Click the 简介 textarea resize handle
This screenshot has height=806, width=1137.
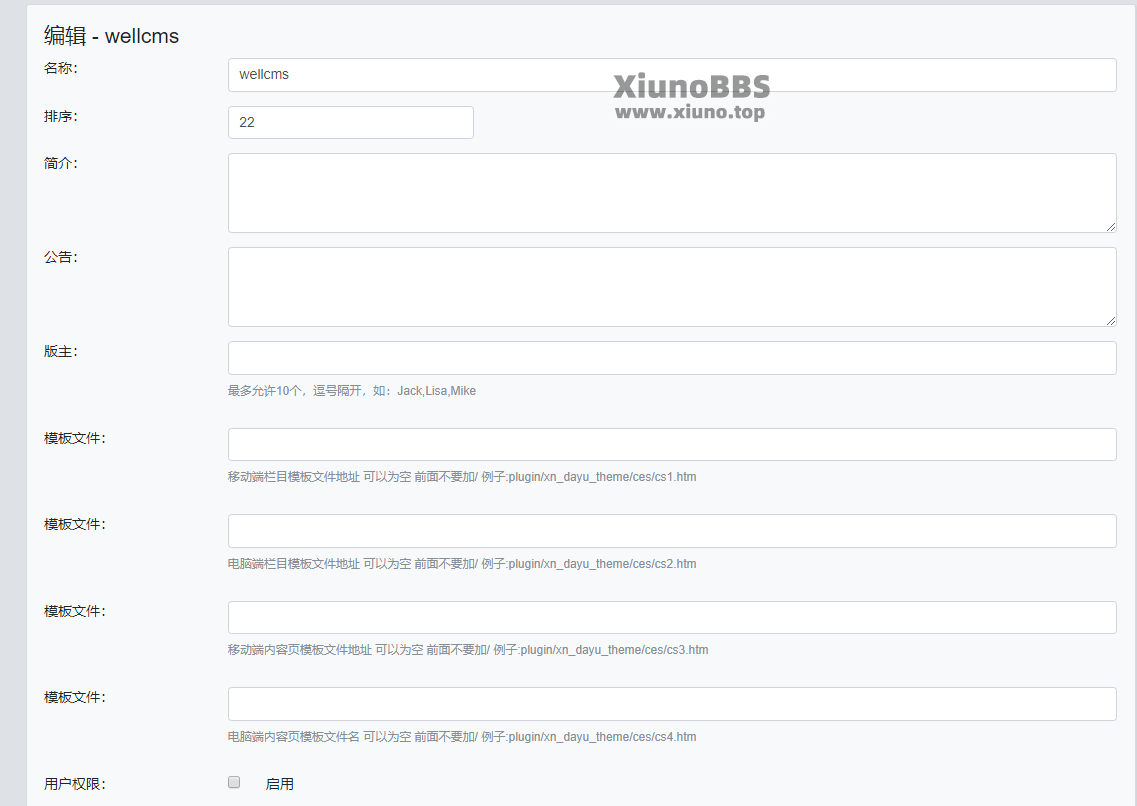click(x=1110, y=227)
